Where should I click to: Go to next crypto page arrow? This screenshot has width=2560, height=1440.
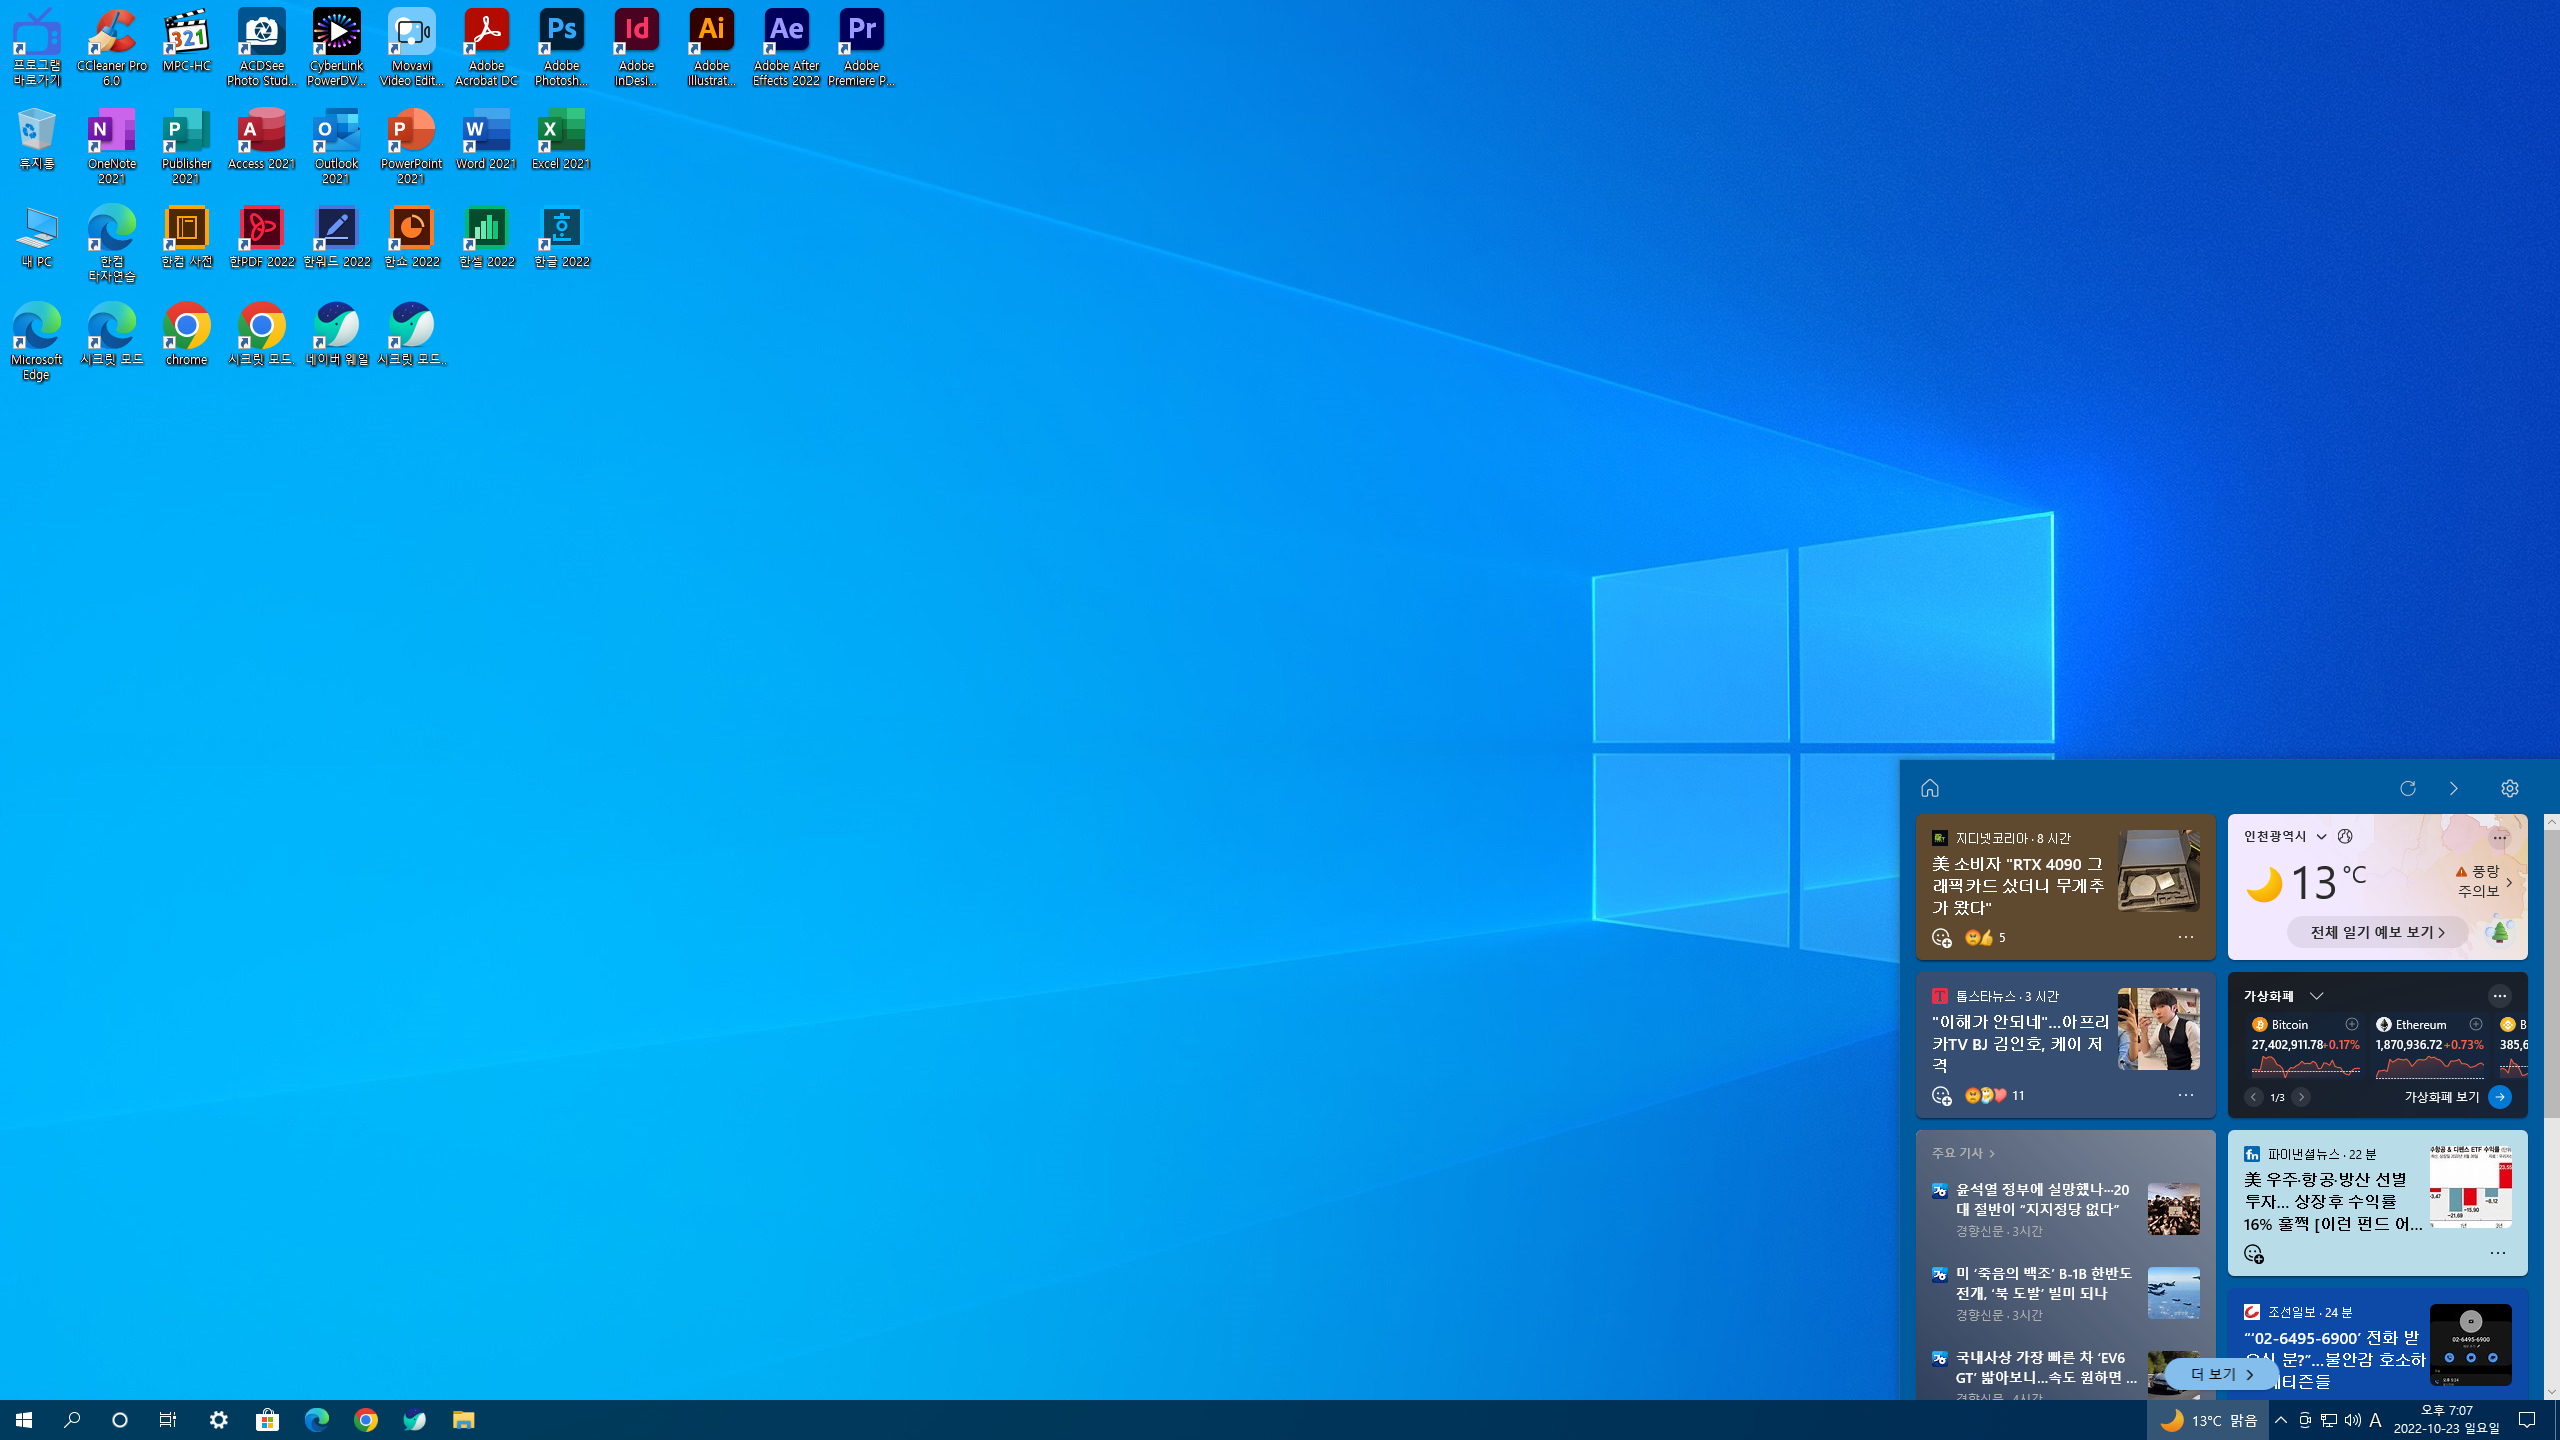2301,1097
